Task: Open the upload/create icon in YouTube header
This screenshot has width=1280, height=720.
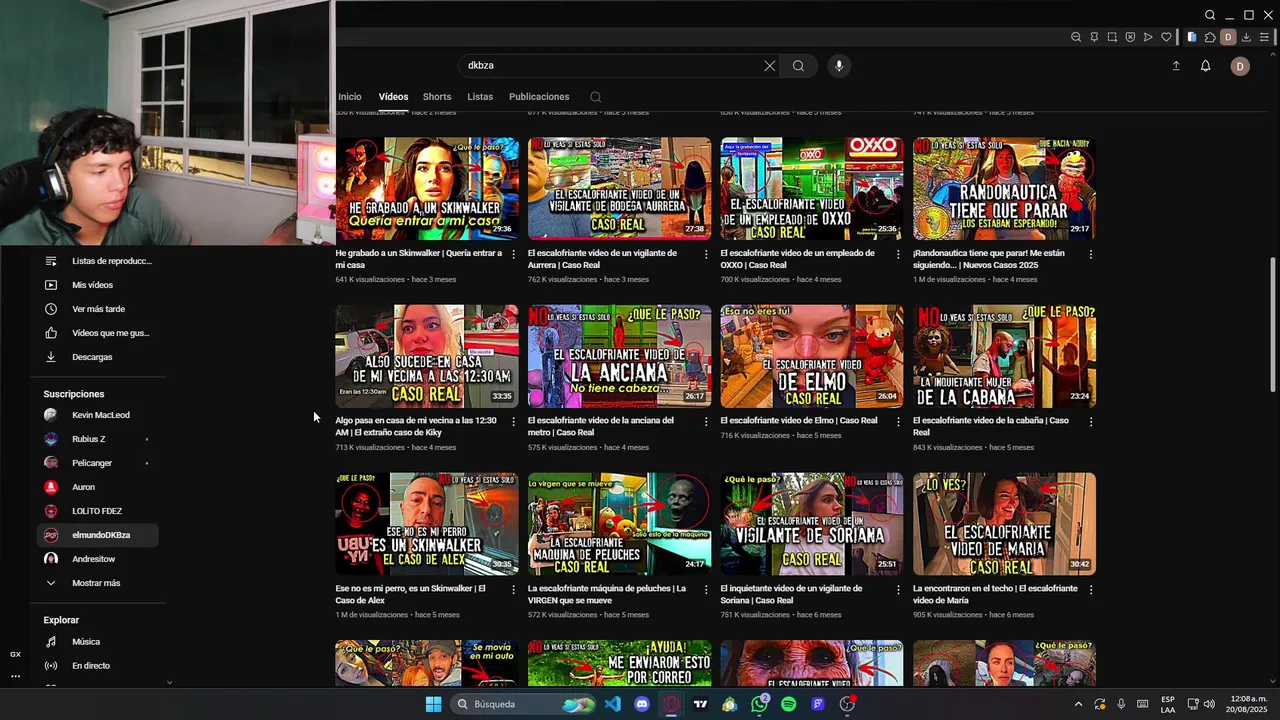Action: 1176,66
